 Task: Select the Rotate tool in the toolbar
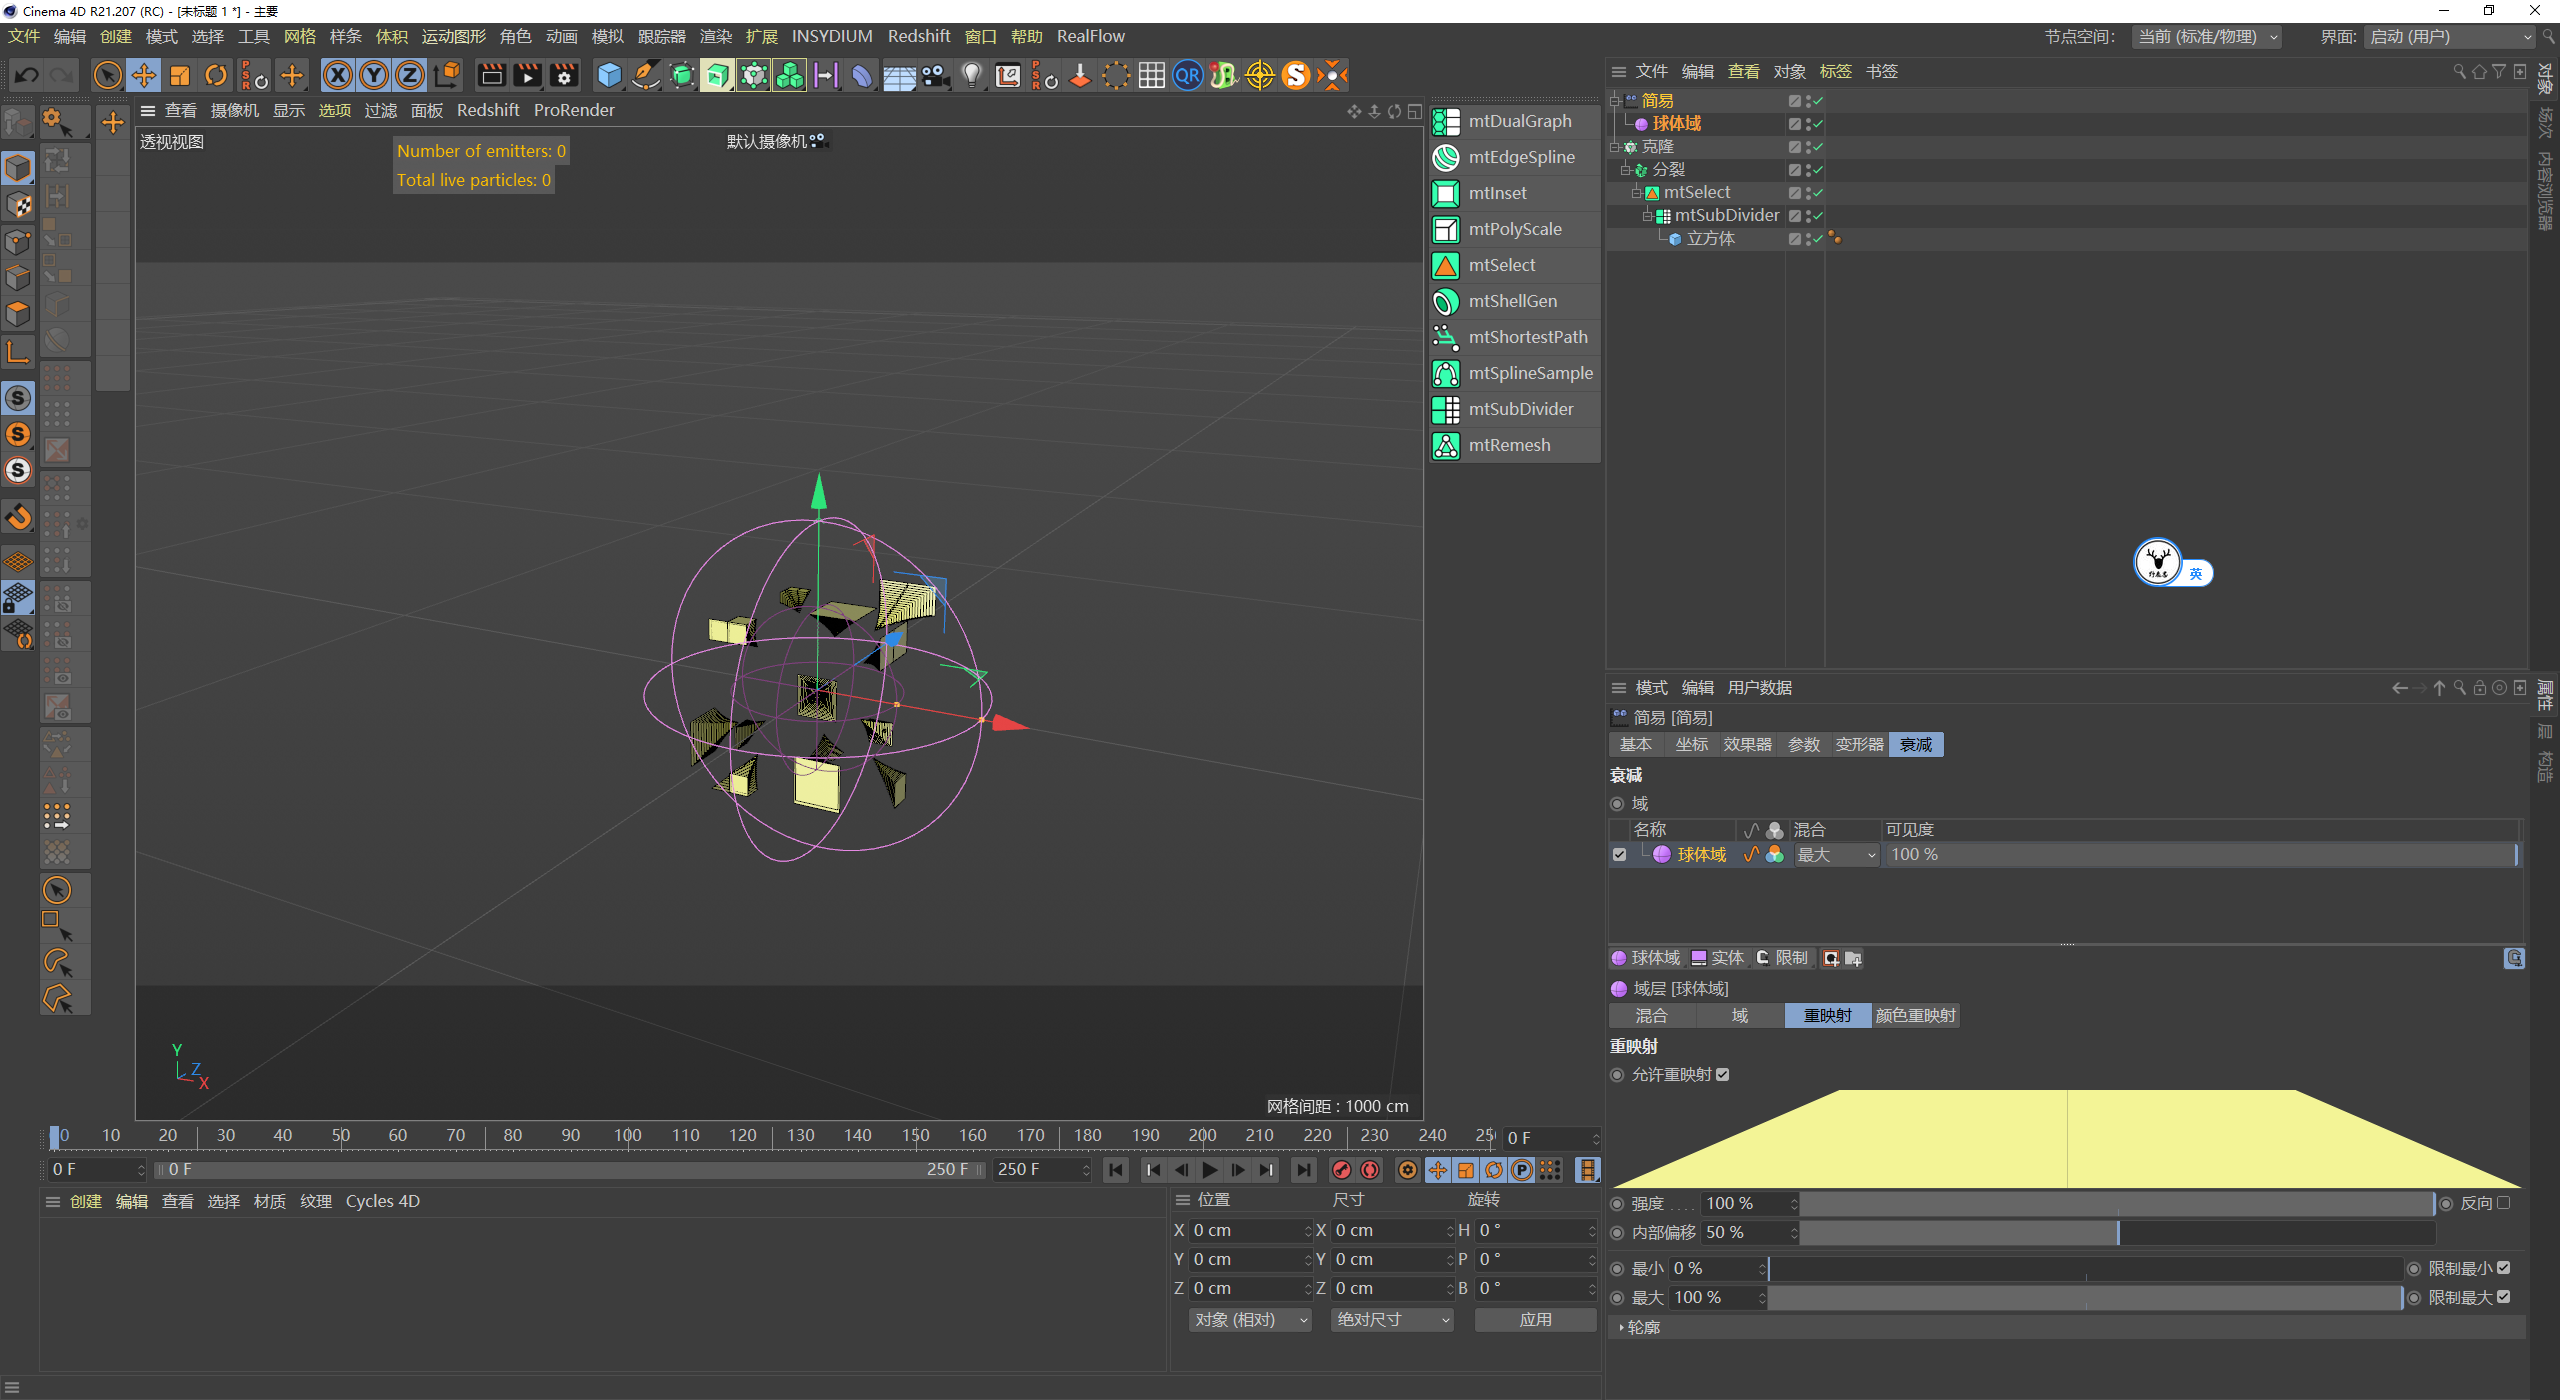pos(216,76)
